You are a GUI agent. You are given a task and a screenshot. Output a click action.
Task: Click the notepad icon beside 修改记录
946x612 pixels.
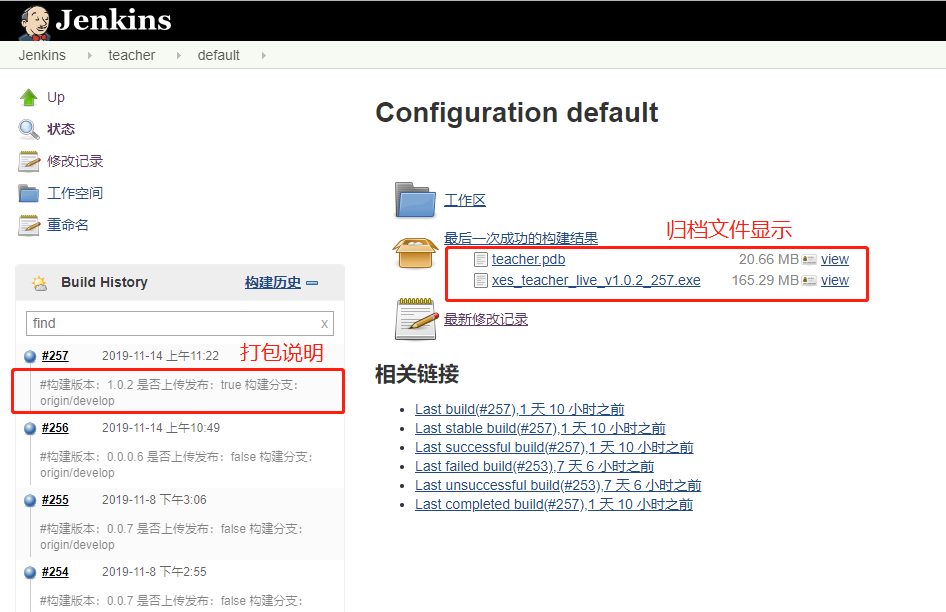click(28, 161)
